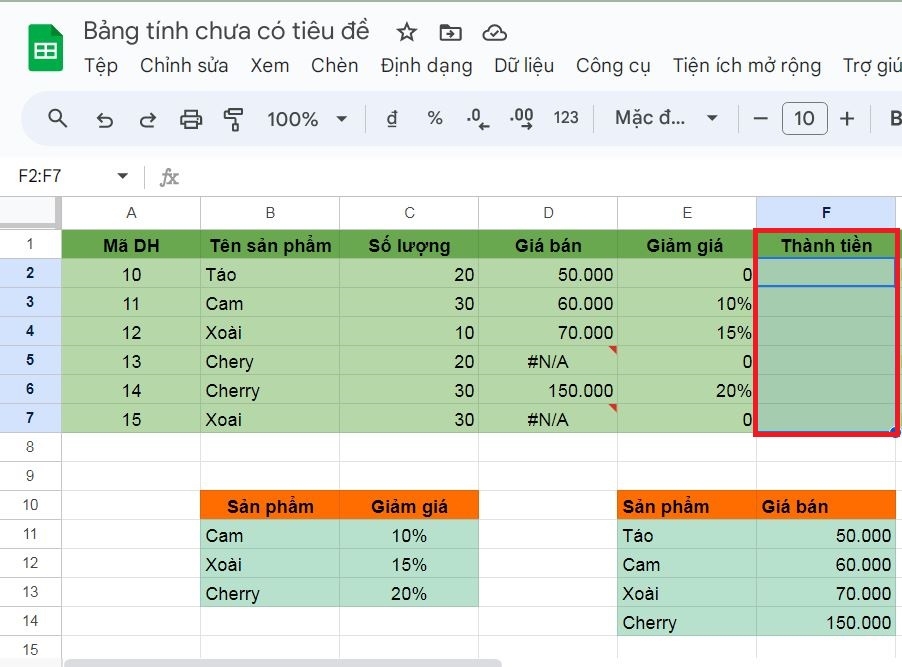Click the increase decimal places icon
Image resolution: width=902 pixels, height=667 pixels.
pyautogui.click(x=521, y=119)
